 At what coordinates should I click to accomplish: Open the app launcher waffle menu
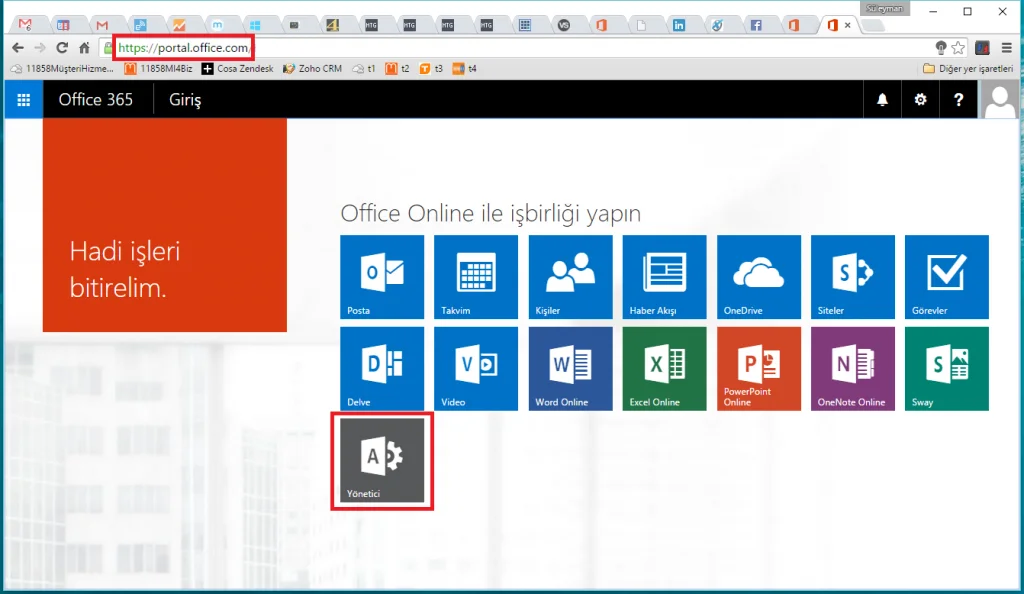point(24,100)
